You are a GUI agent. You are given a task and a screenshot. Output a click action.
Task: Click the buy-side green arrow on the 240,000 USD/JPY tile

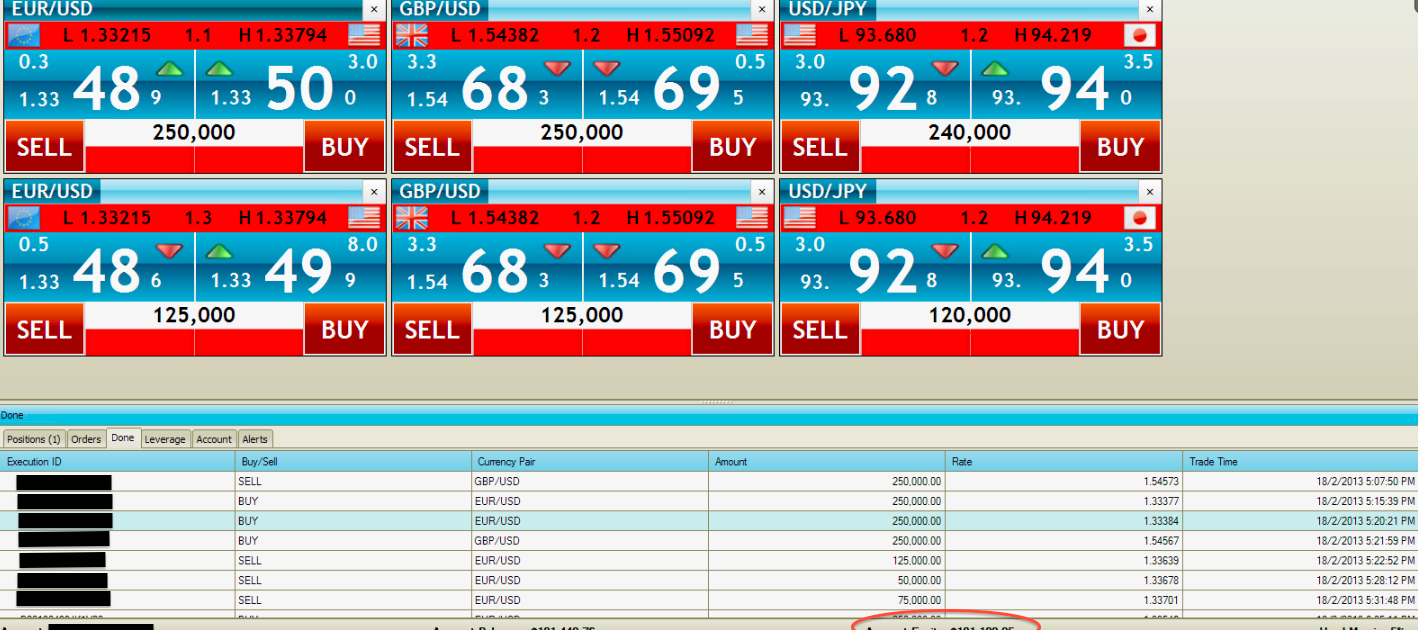coord(995,69)
